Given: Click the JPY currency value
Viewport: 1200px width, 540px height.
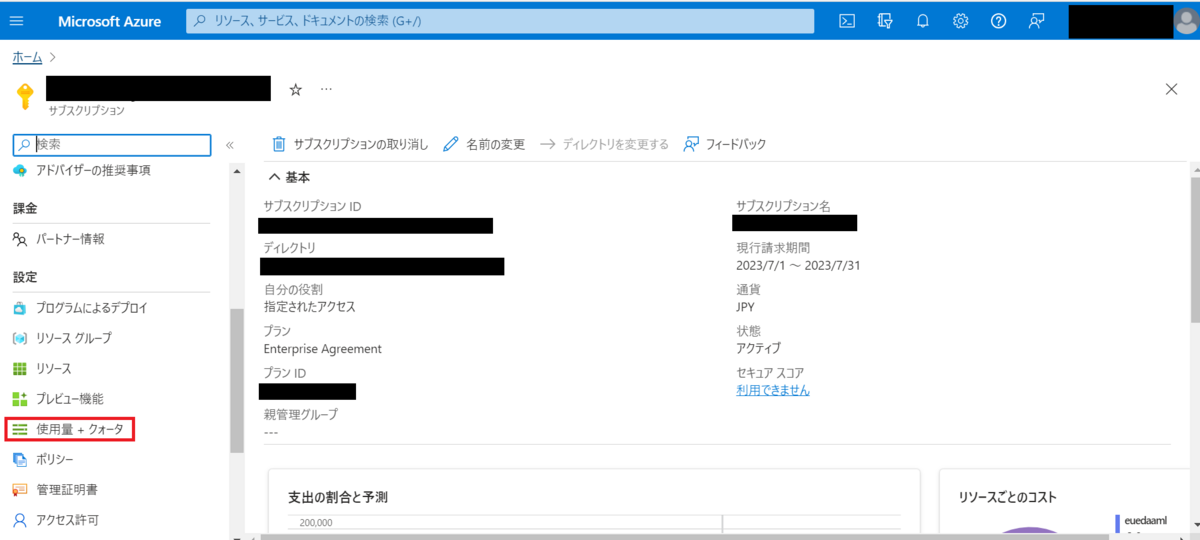Looking at the screenshot, I should click(746, 307).
